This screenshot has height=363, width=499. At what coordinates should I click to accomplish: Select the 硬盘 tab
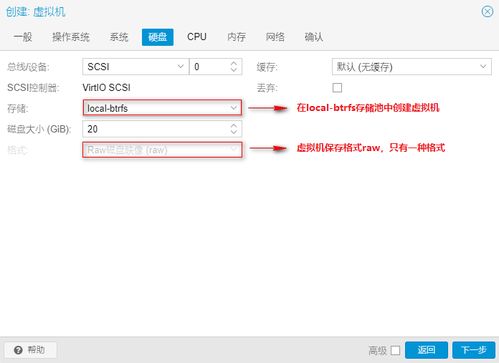157,37
